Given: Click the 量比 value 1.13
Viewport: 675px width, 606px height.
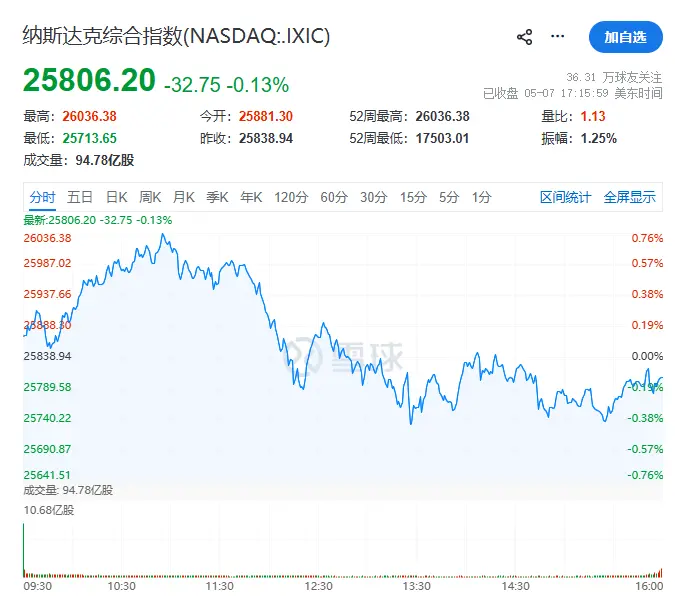Looking at the screenshot, I should click(x=593, y=116).
